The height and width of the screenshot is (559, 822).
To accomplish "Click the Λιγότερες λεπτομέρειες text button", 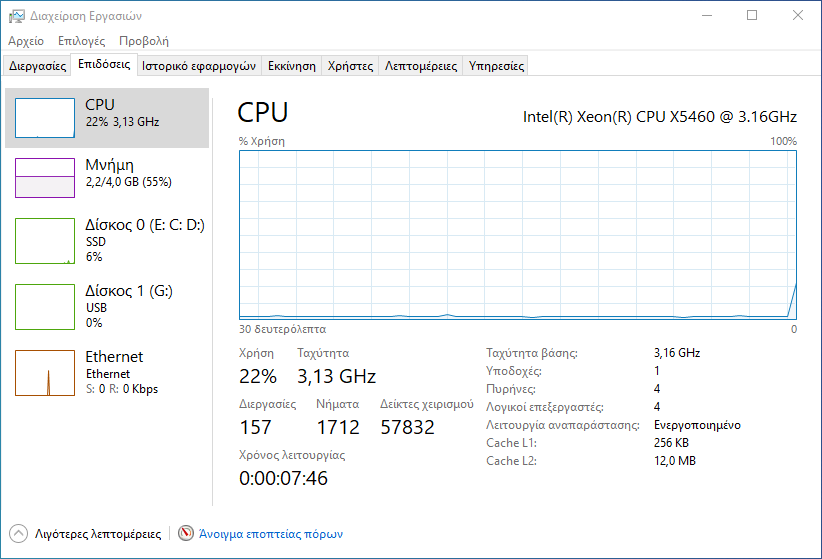I will [98, 534].
